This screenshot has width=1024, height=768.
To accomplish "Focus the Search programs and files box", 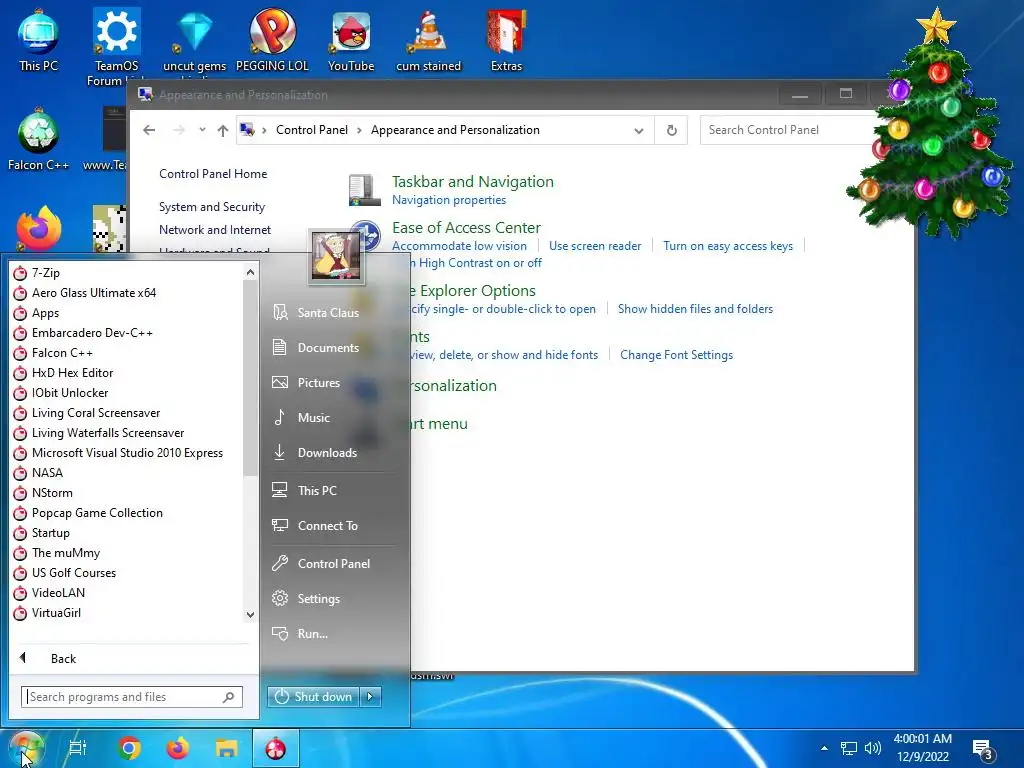I will point(131,697).
